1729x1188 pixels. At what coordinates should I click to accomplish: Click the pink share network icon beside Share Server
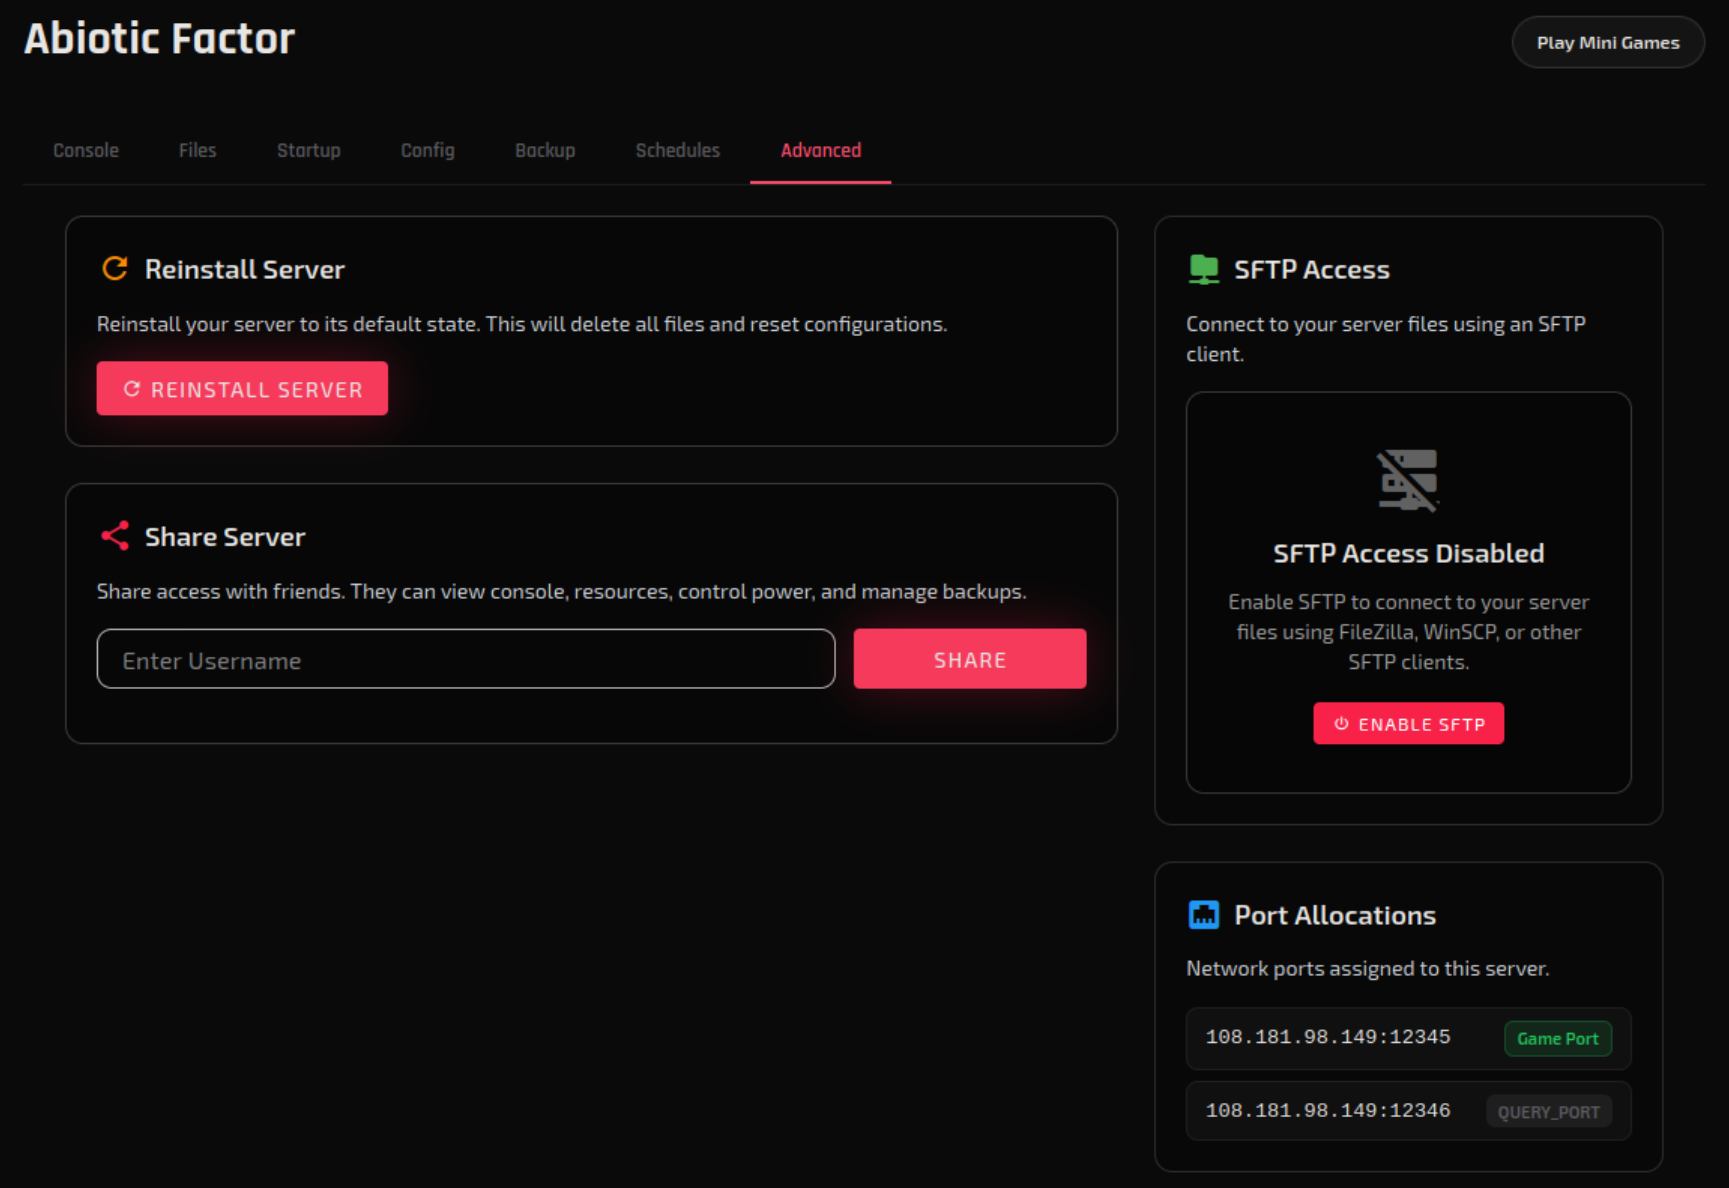coord(115,536)
